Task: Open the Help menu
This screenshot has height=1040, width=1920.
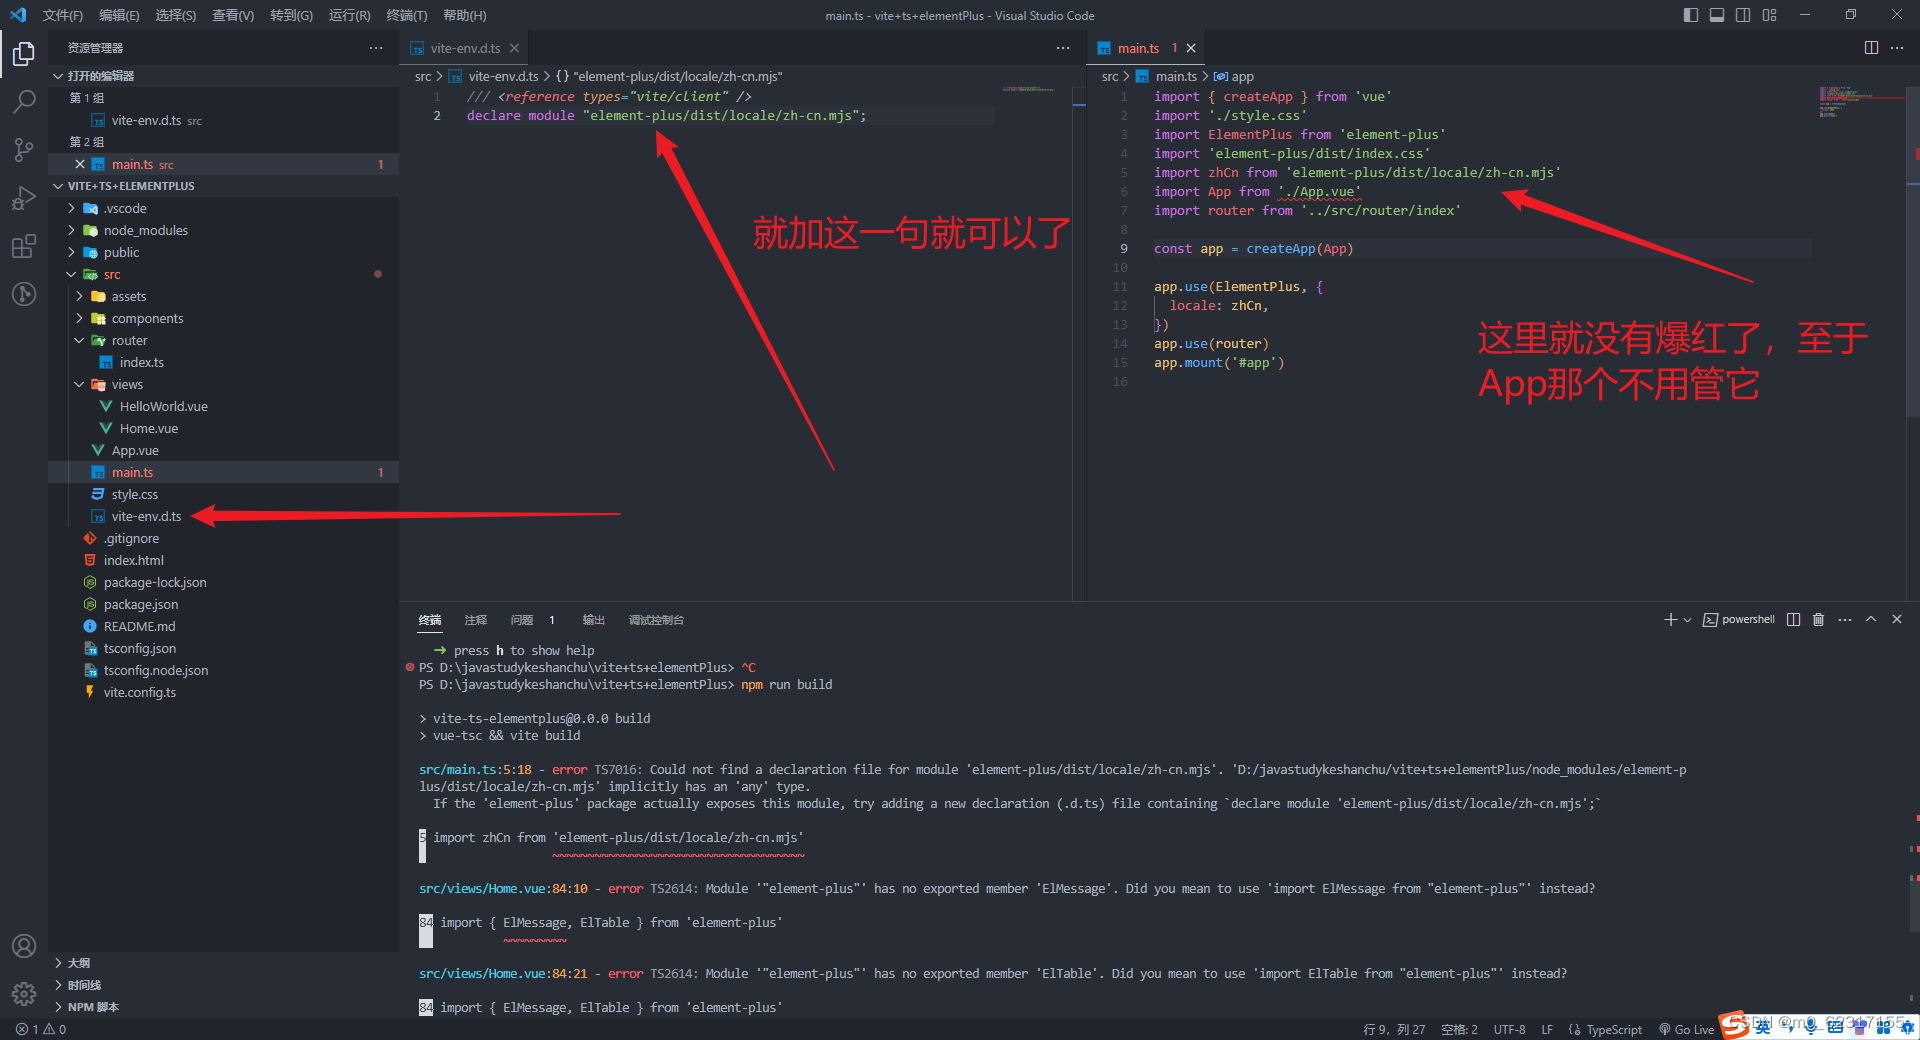Action: (x=464, y=15)
